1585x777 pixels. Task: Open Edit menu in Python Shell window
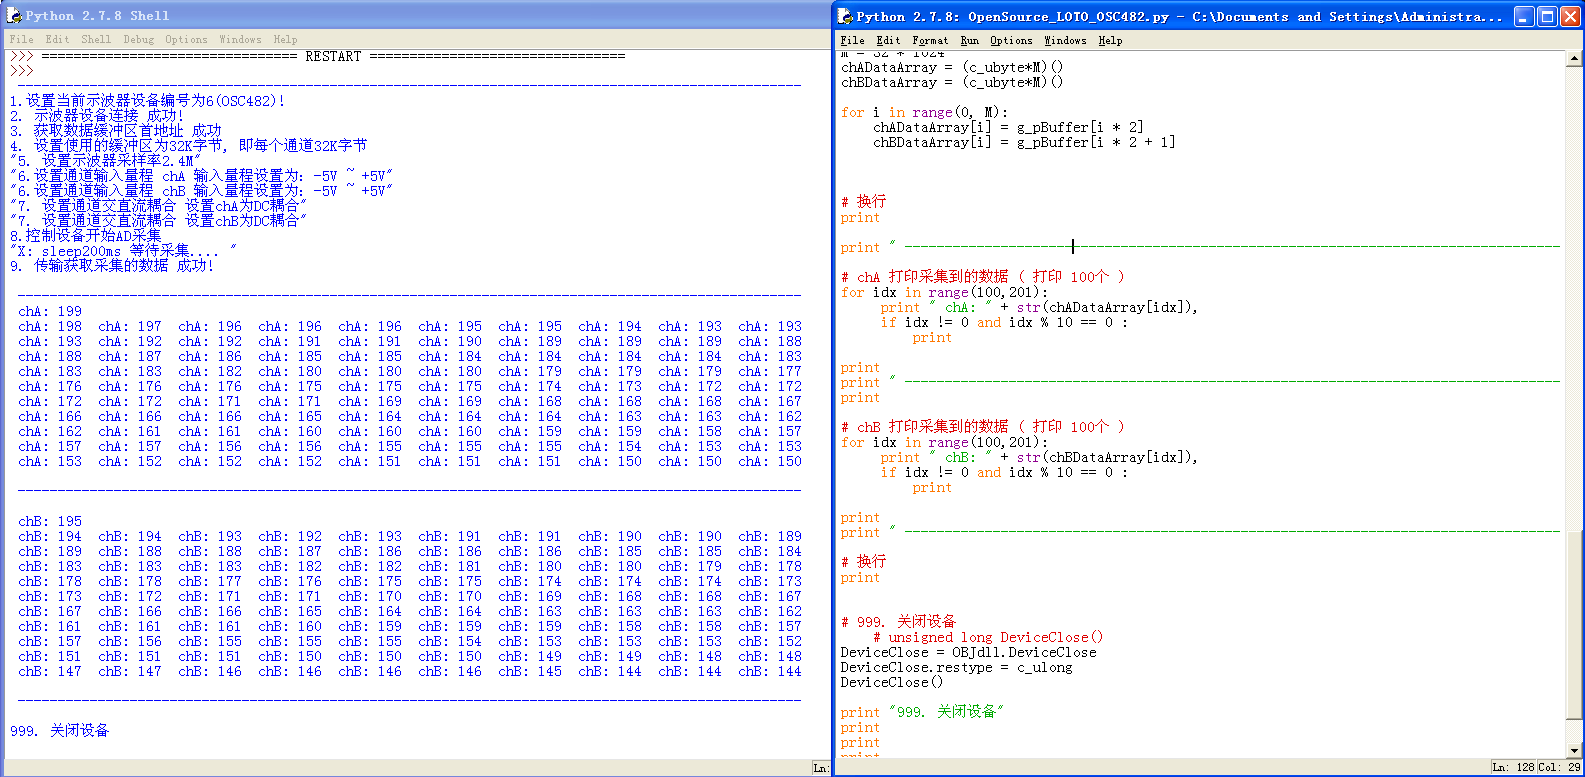(x=57, y=40)
